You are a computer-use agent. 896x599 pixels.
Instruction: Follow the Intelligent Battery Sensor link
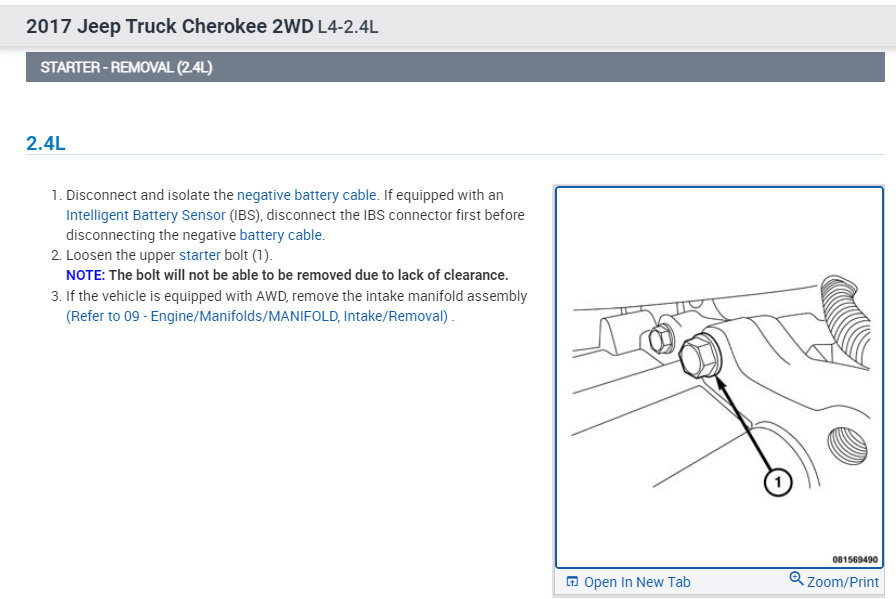146,215
